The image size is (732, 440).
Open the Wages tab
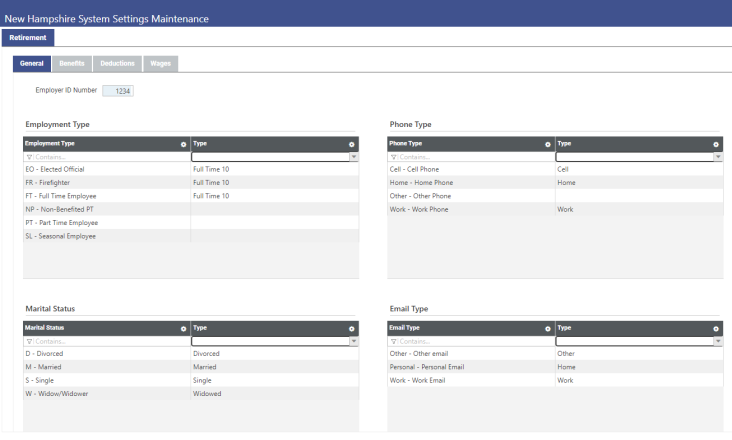pos(160,63)
